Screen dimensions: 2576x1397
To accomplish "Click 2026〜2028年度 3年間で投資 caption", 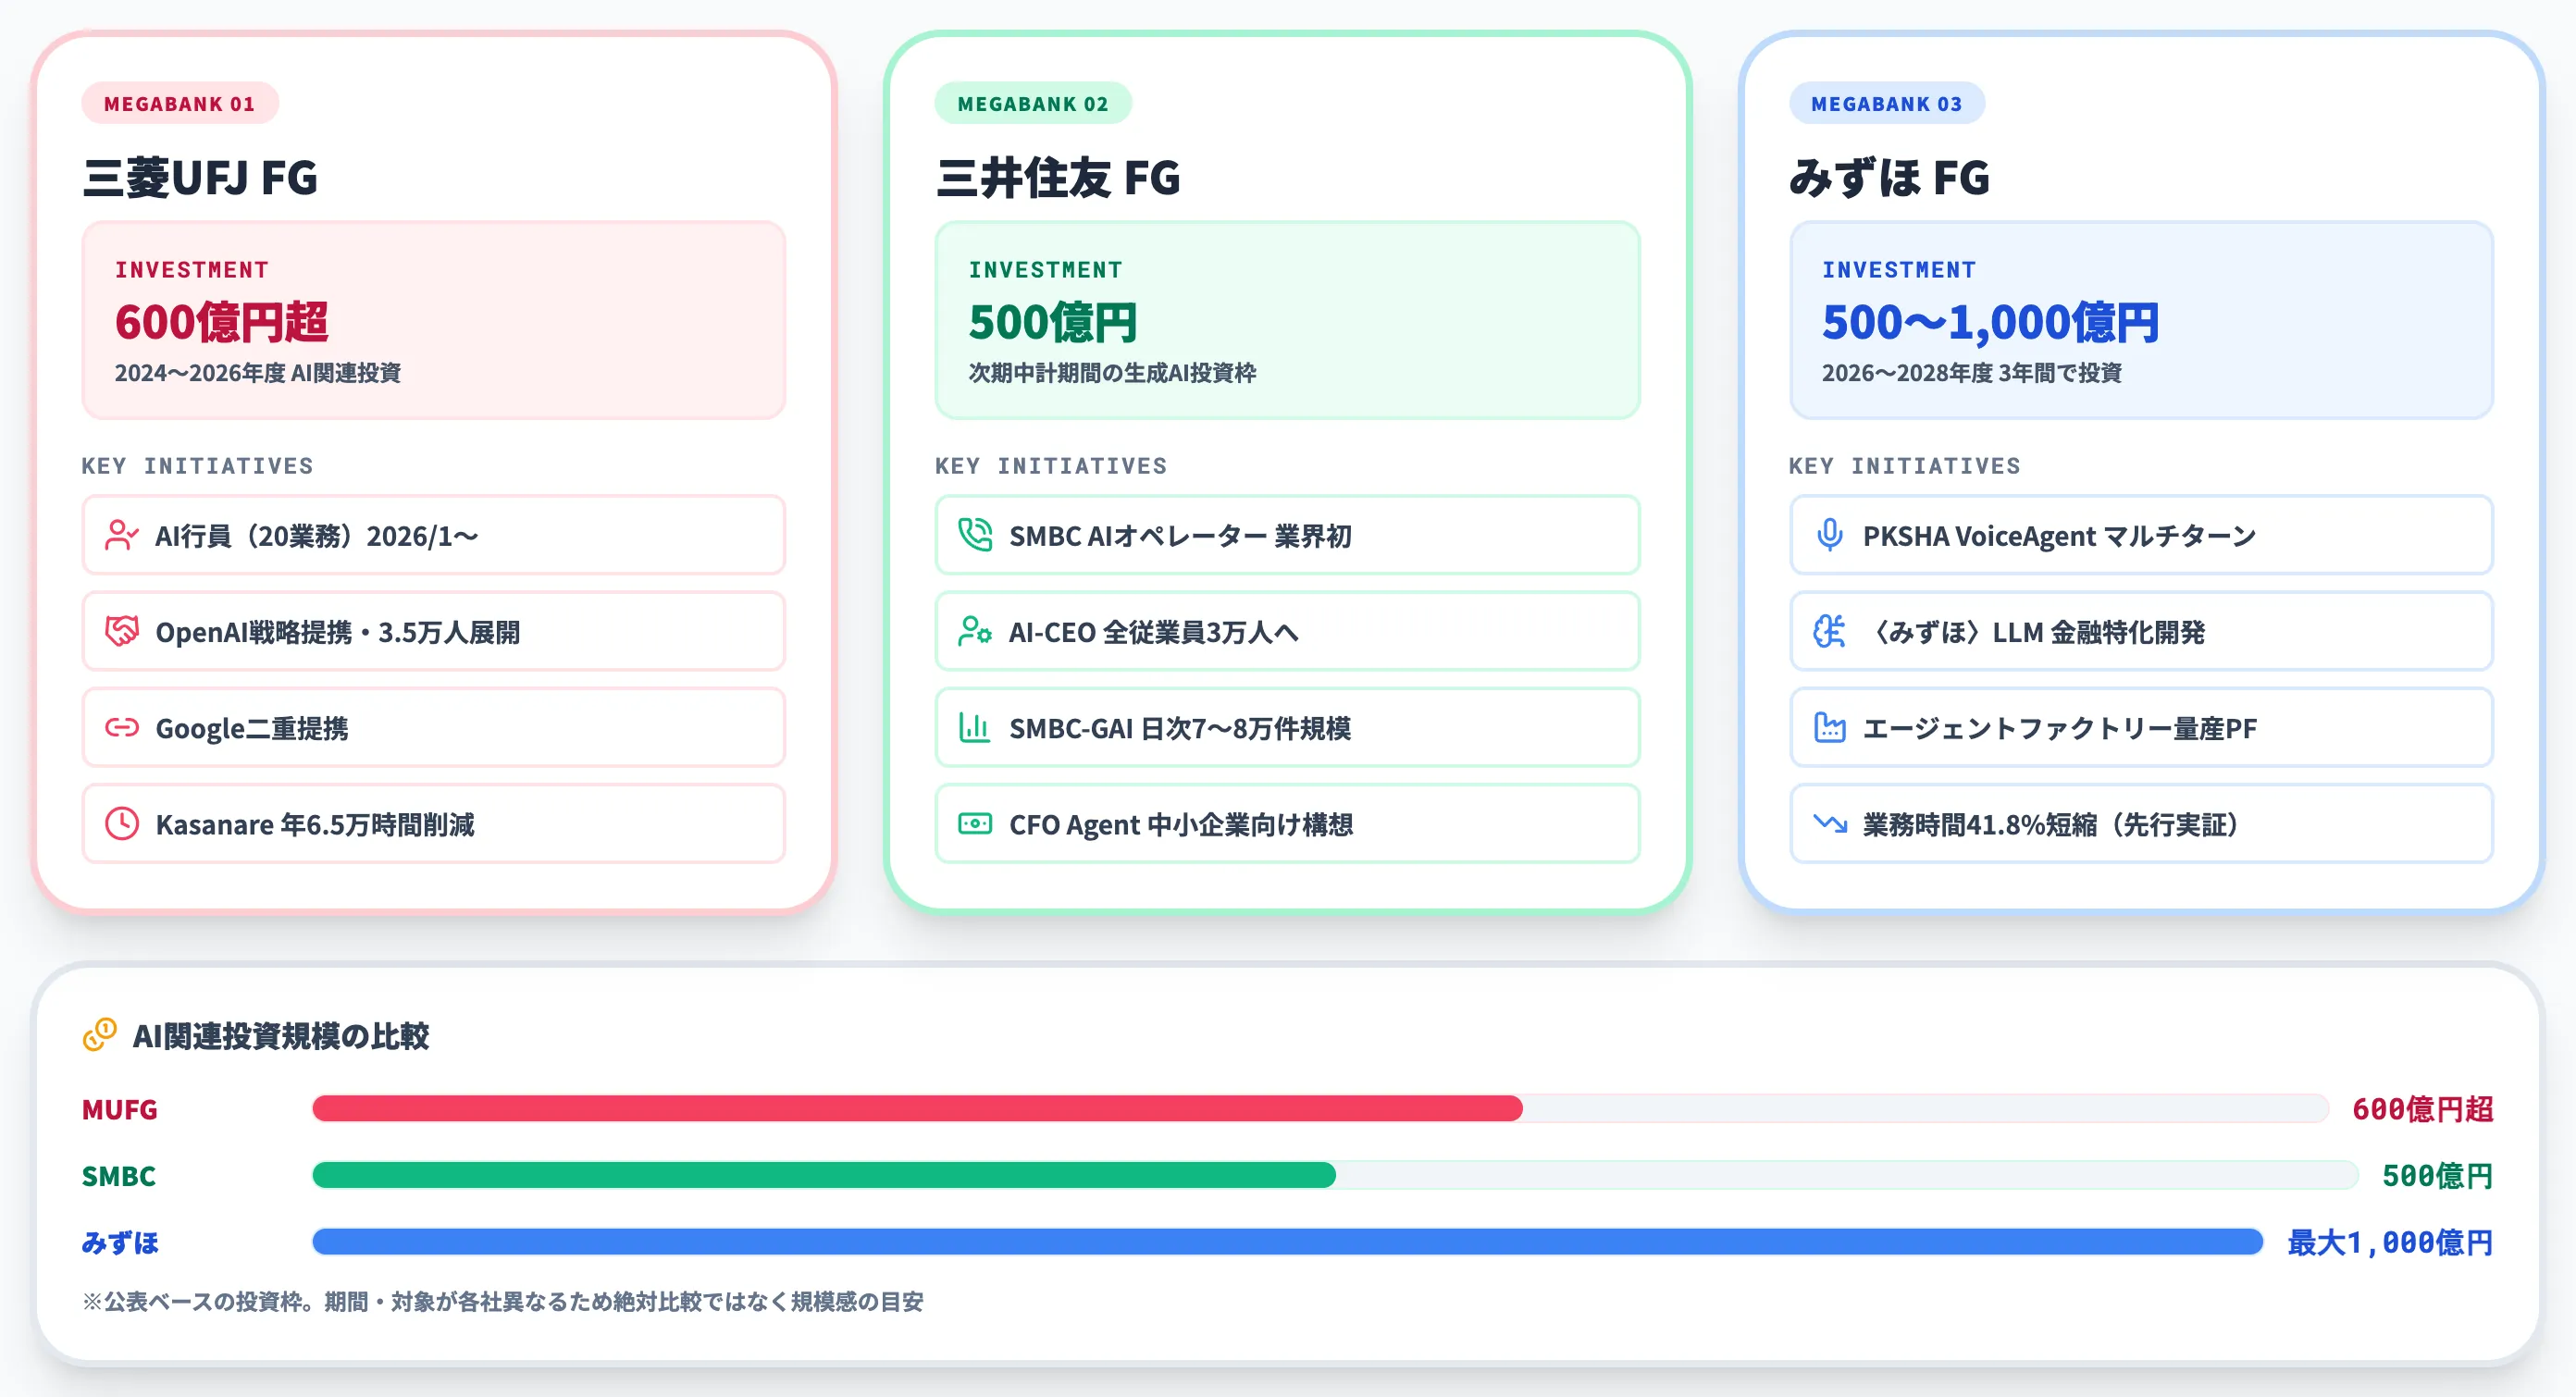I will pos(1971,373).
